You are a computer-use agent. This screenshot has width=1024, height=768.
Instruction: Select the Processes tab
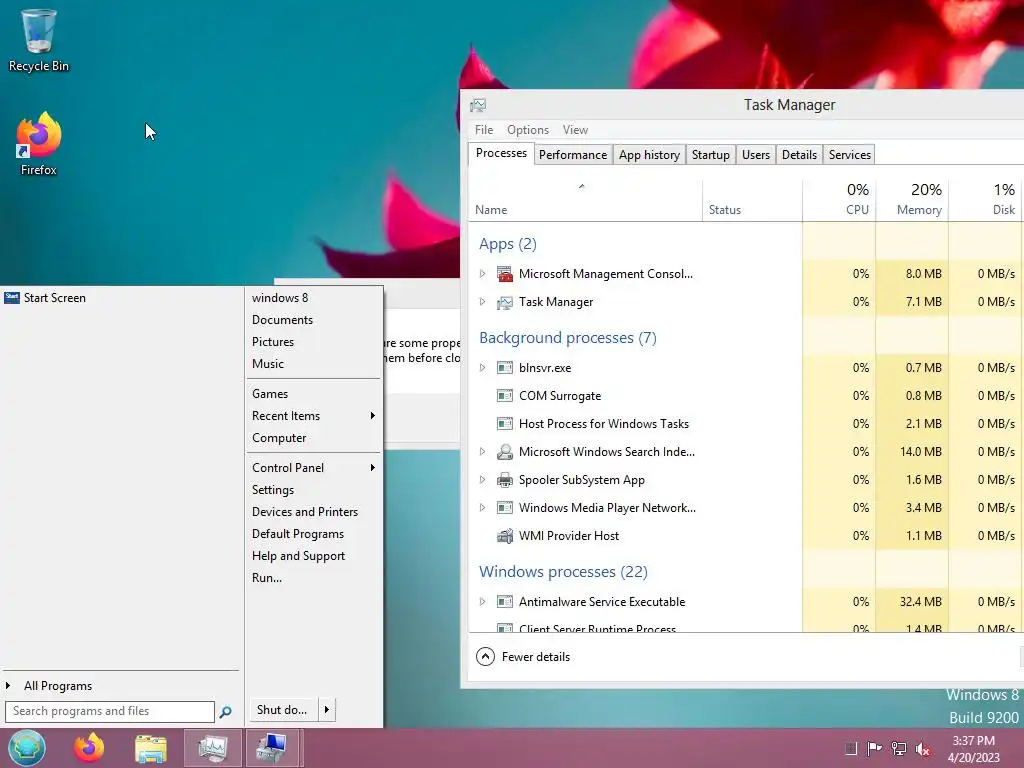[501, 153]
